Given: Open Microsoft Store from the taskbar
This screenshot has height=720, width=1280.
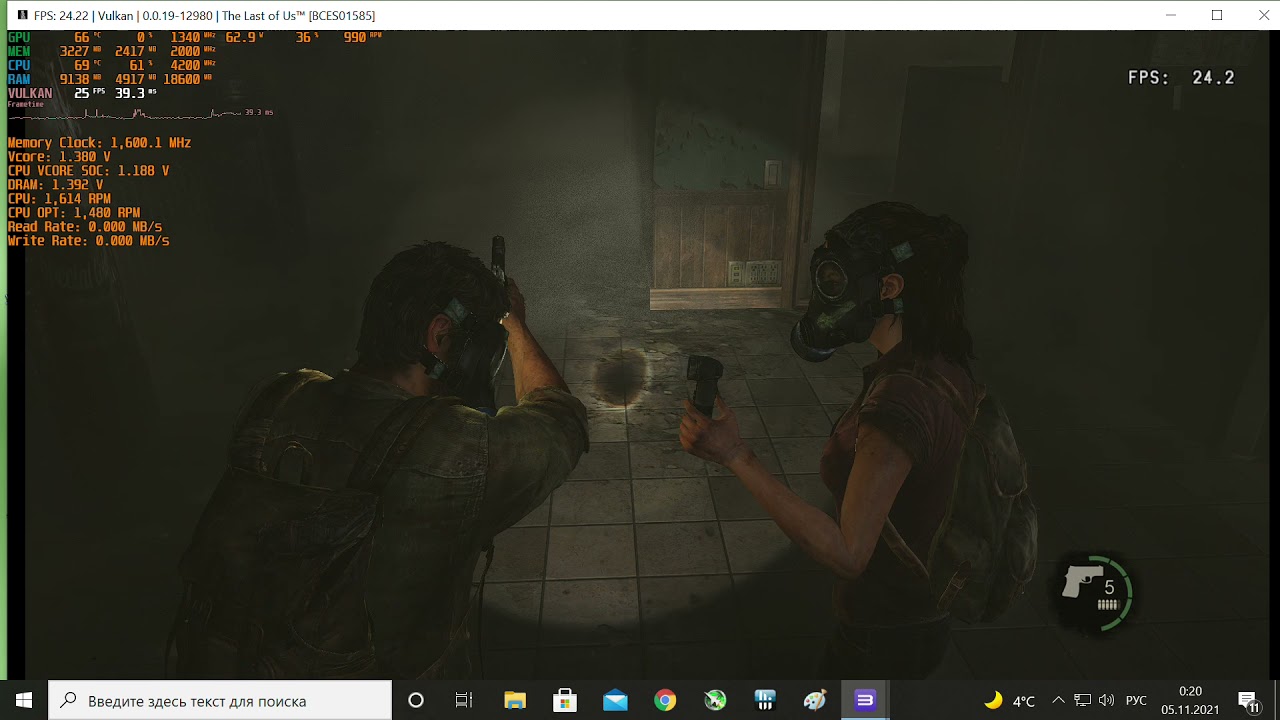Looking at the screenshot, I should (x=565, y=700).
